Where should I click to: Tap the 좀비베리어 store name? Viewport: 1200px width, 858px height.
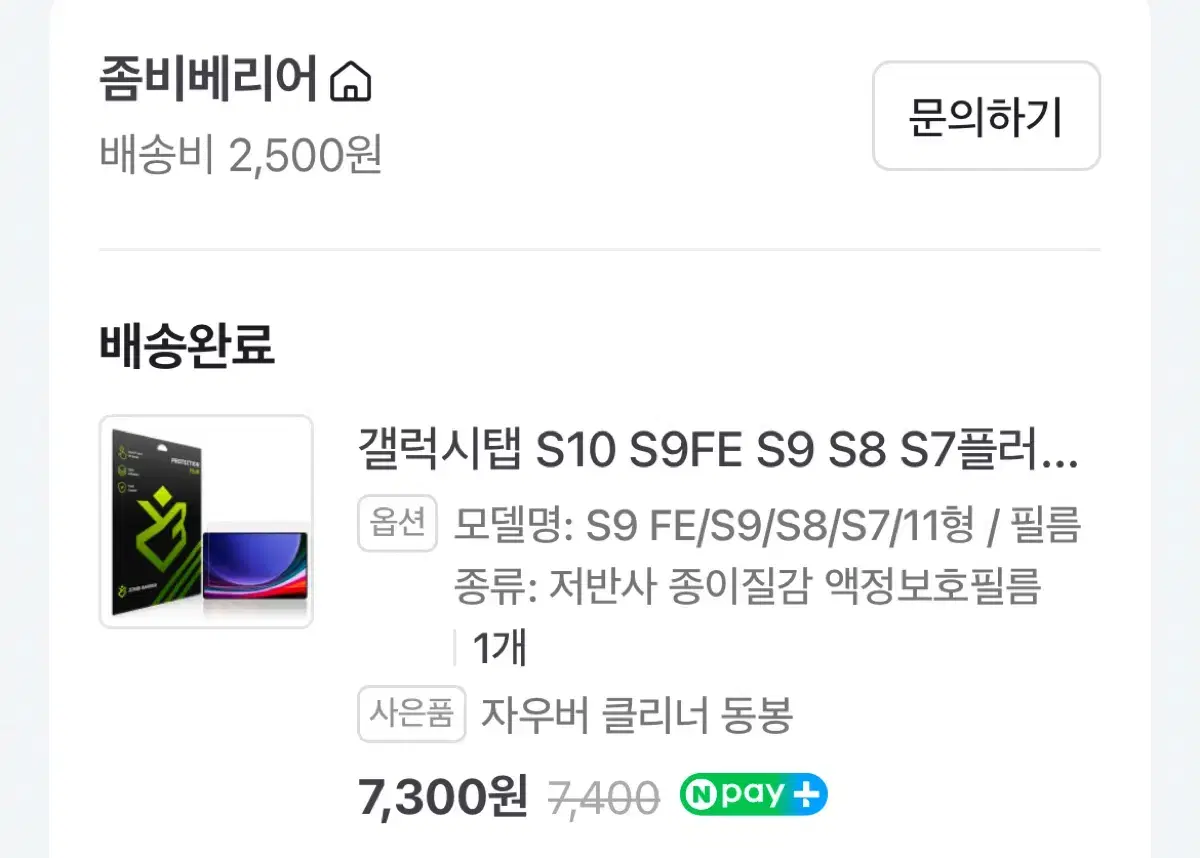(x=209, y=80)
